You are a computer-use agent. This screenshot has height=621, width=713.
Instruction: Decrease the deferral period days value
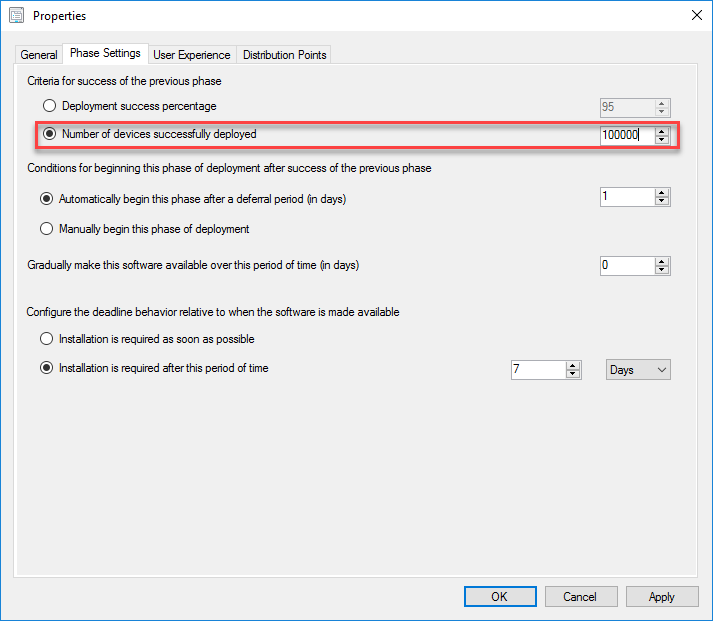(662, 202)
